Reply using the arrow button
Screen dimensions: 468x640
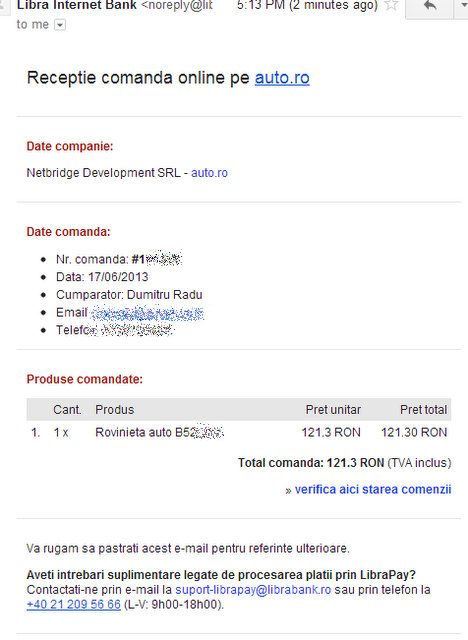click(429, 6)
